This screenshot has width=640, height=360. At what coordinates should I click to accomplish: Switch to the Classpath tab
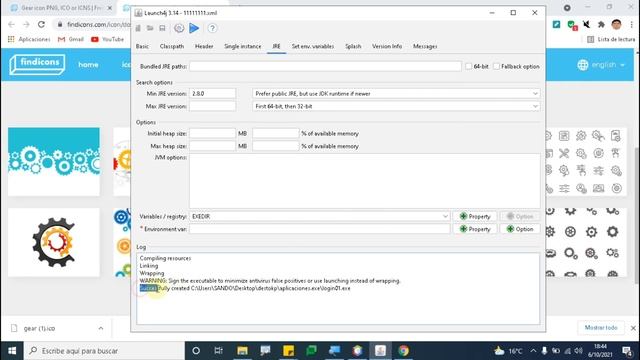point(172,47)
